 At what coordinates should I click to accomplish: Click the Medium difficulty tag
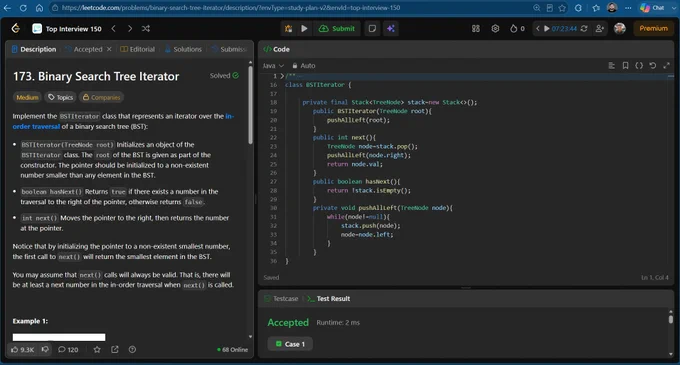(27, 98)
